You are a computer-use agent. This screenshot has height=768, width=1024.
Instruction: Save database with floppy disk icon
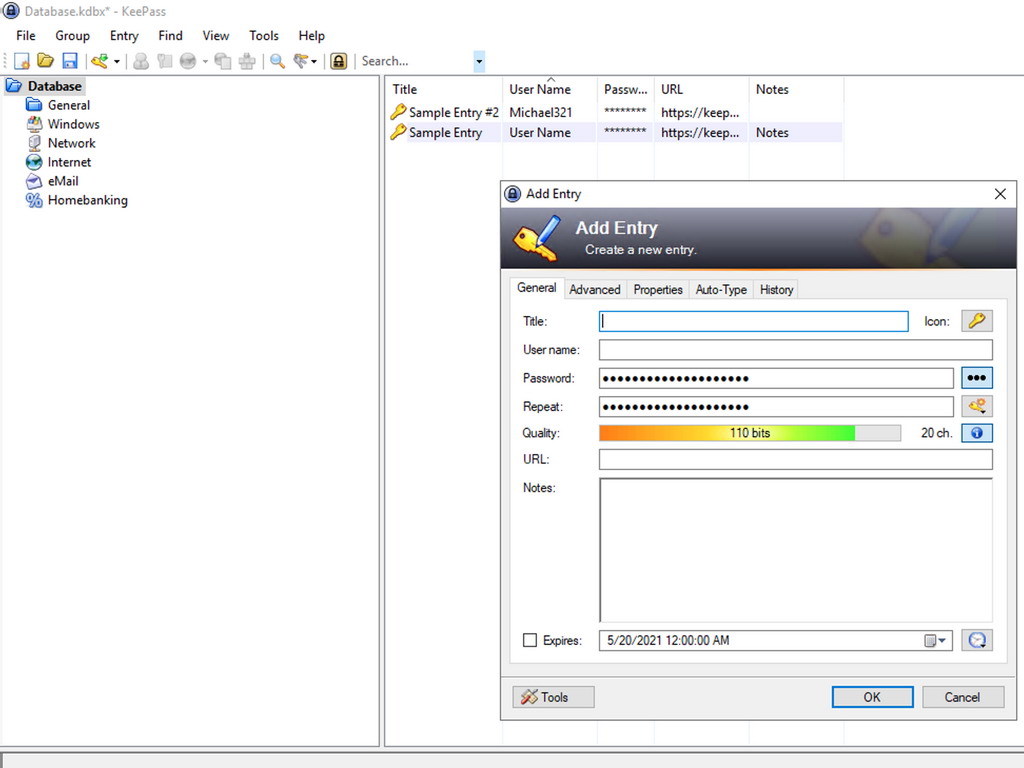tap(70, 61)
